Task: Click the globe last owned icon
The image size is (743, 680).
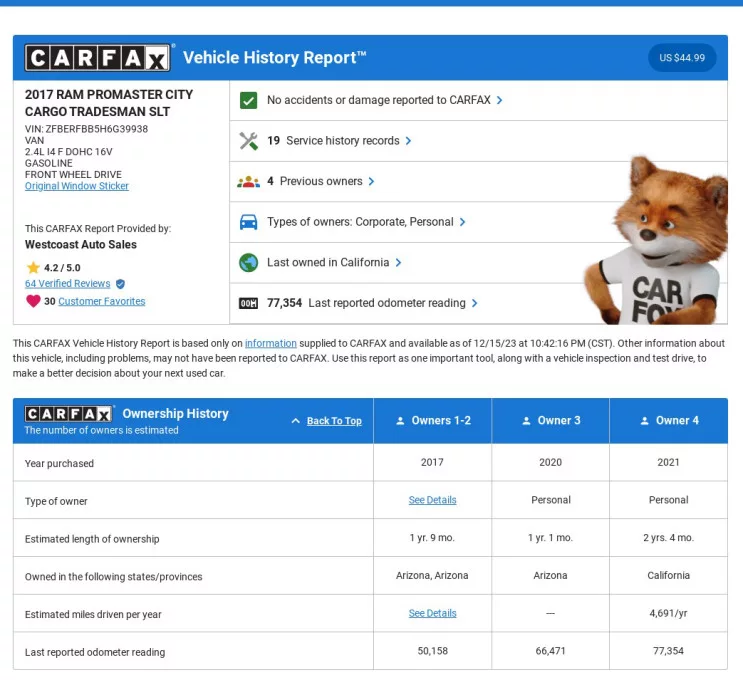Action: coord(249,263)
